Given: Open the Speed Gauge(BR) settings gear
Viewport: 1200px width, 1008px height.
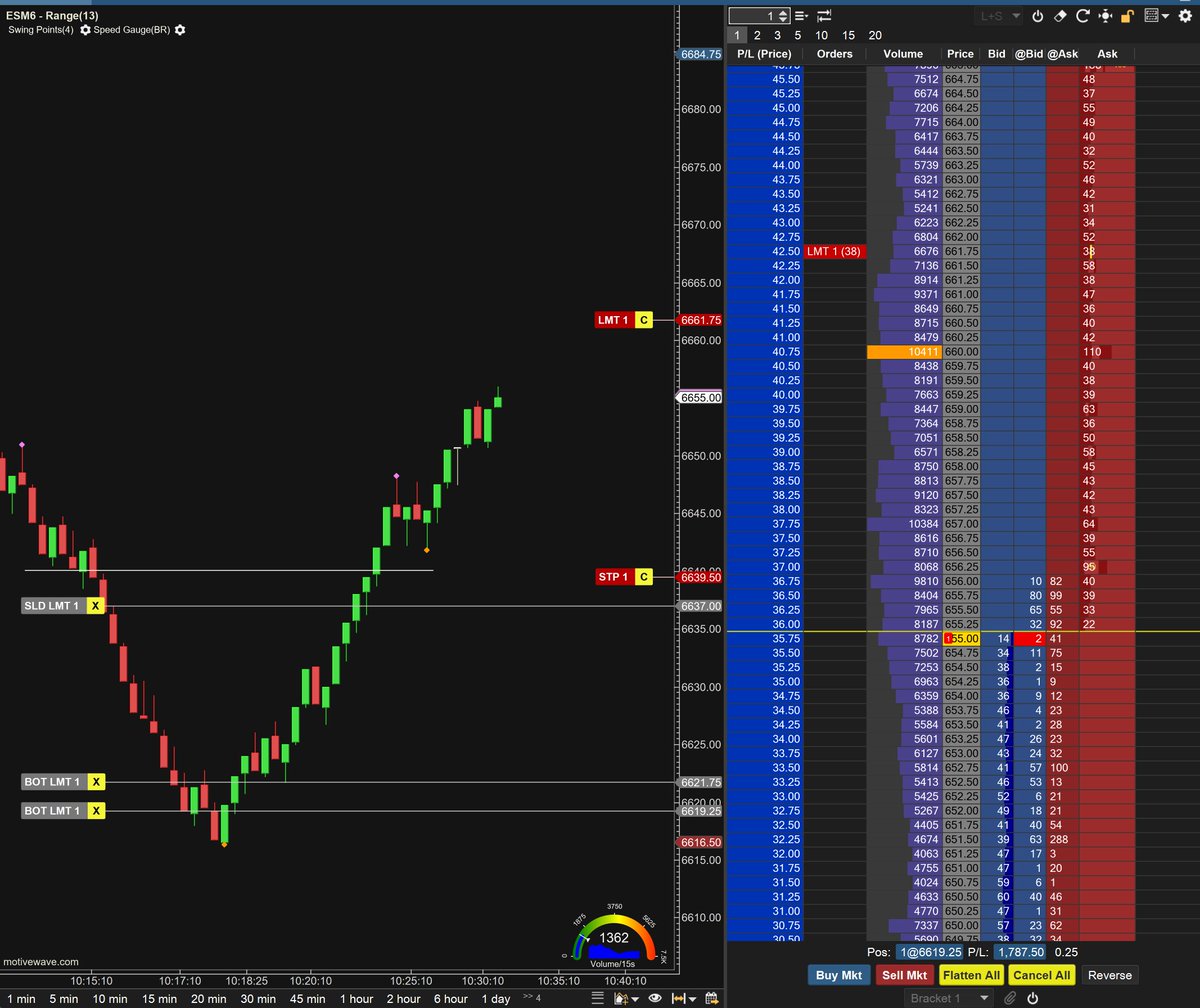Looking at the screenshot, I should pos(180,30).
